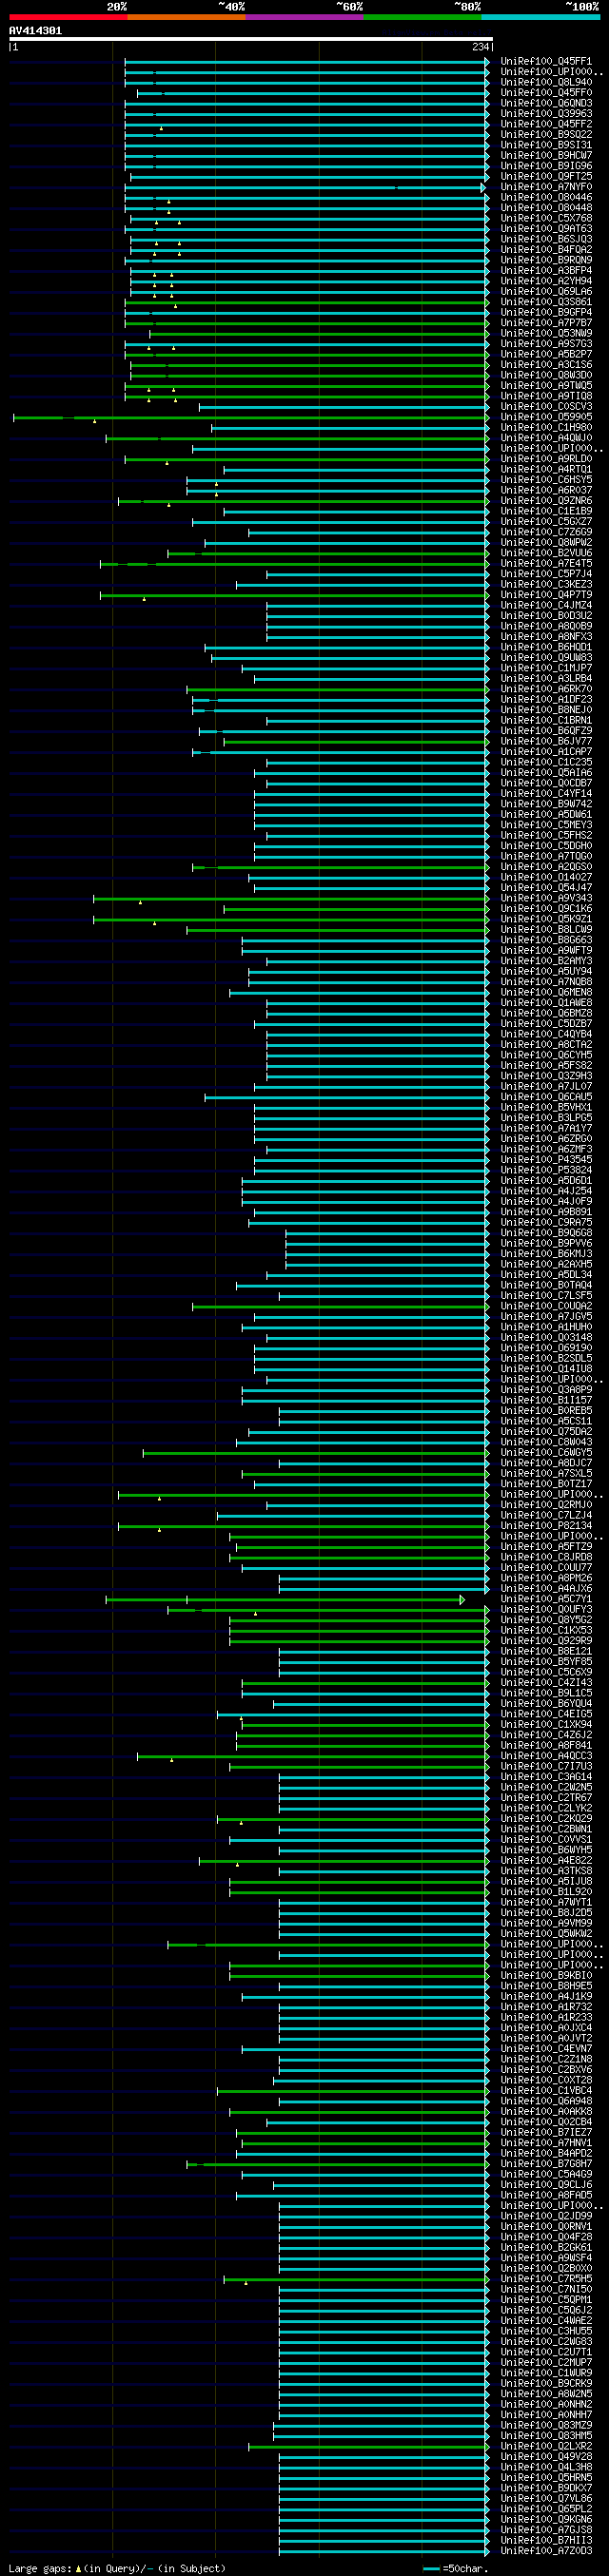Select label UniRef100_Q0UFY3

[546, 1609]
